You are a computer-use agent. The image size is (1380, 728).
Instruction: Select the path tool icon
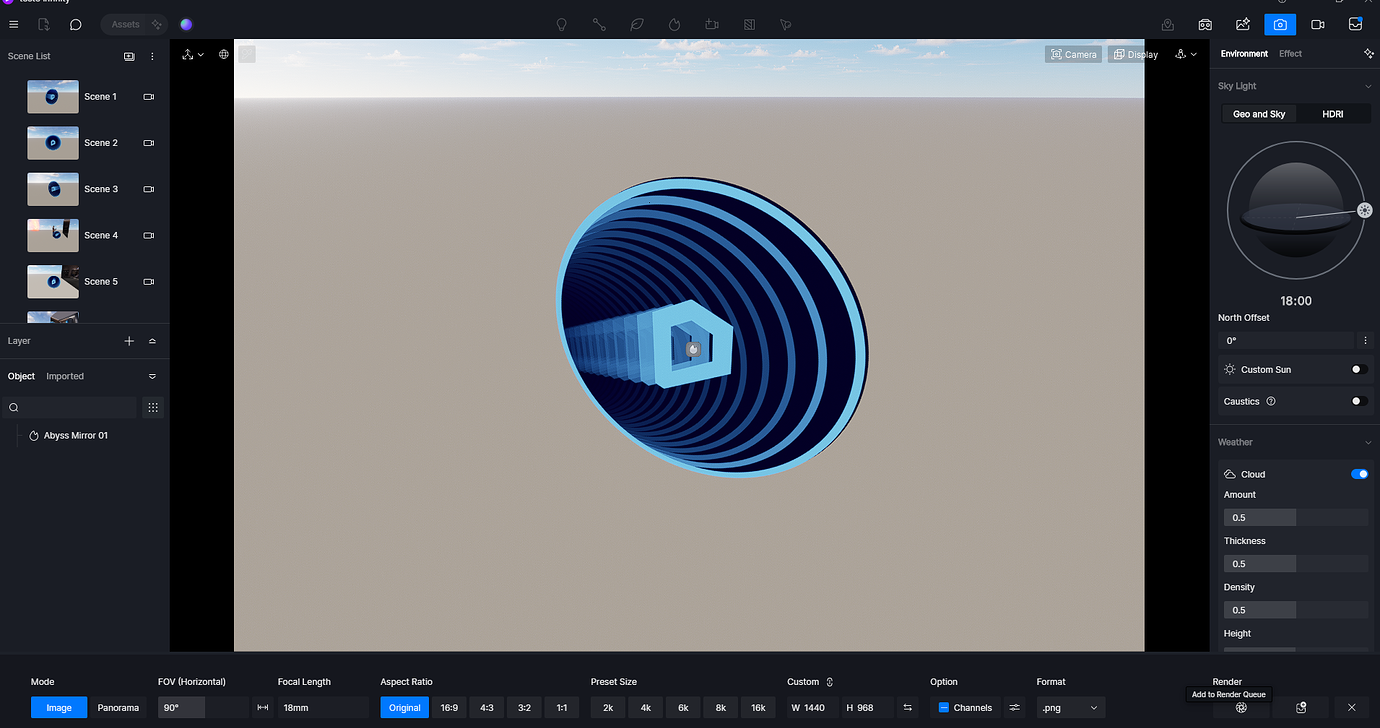599,24
